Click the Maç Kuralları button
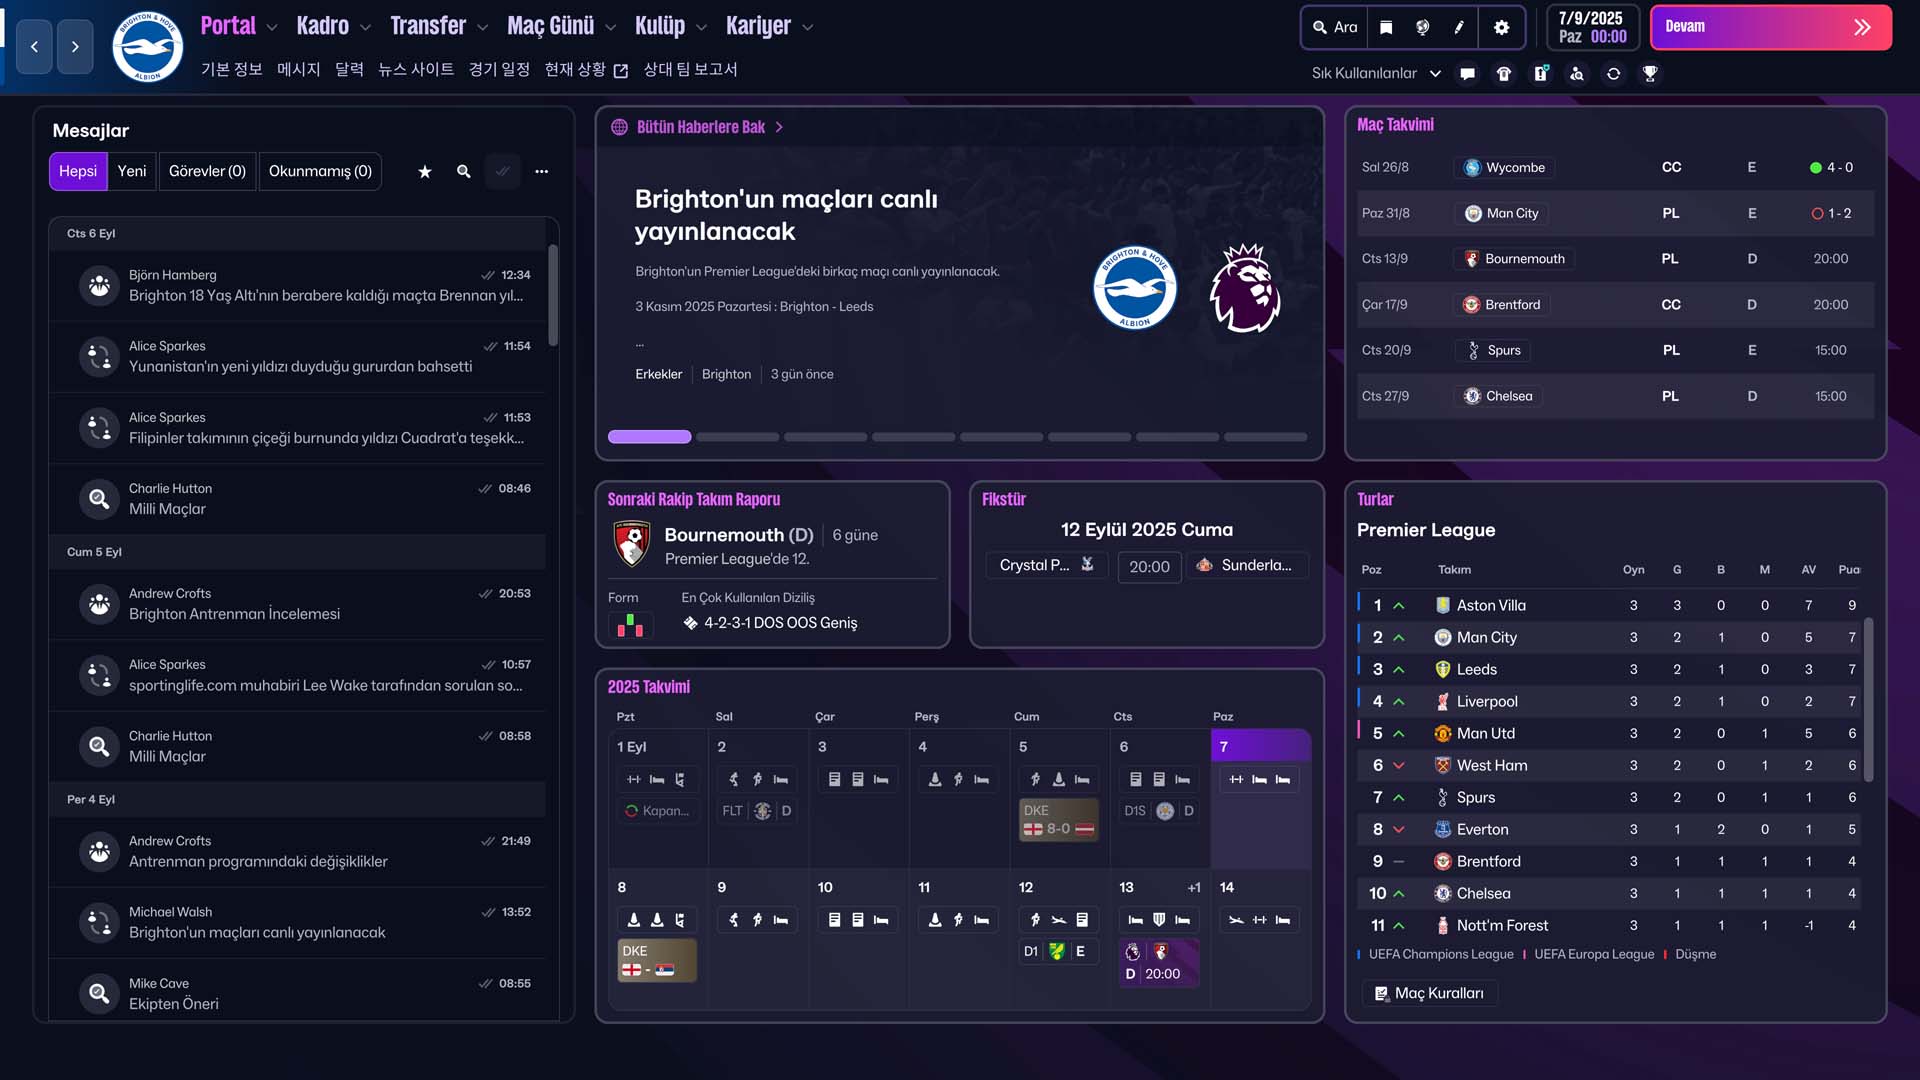Viewport: 1920px width, 1080px height. [x=1430, y=993]
